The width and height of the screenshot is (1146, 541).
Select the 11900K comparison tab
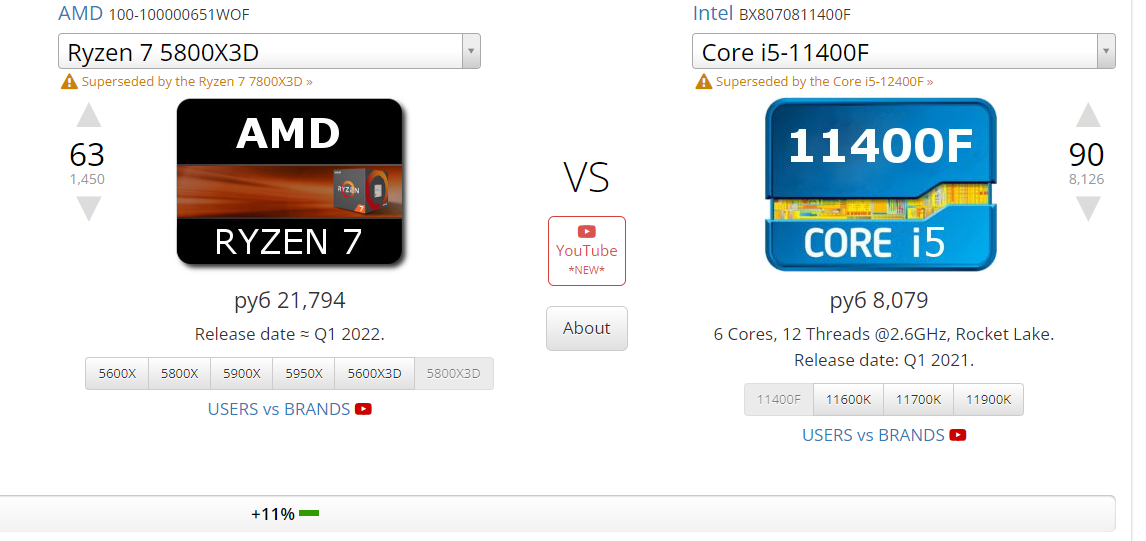pos(989,400)
